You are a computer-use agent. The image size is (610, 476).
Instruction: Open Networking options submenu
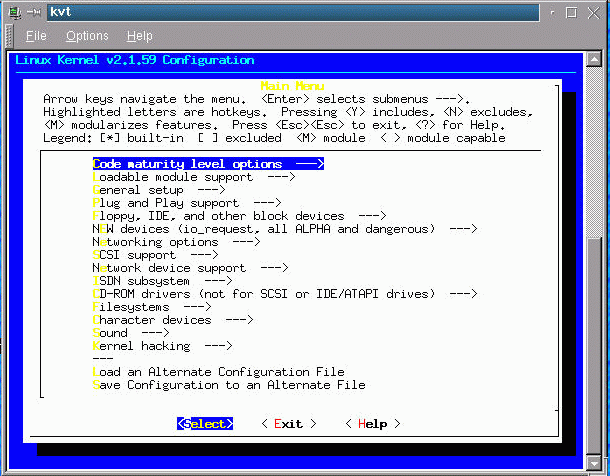tap(176, 242)
